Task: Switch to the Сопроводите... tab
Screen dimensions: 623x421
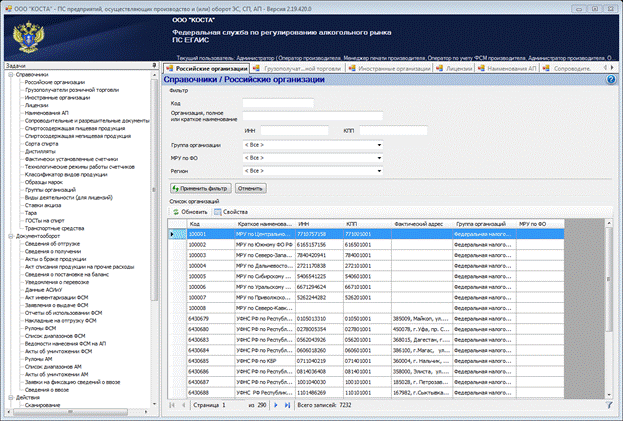Action: tap(567, 68)
